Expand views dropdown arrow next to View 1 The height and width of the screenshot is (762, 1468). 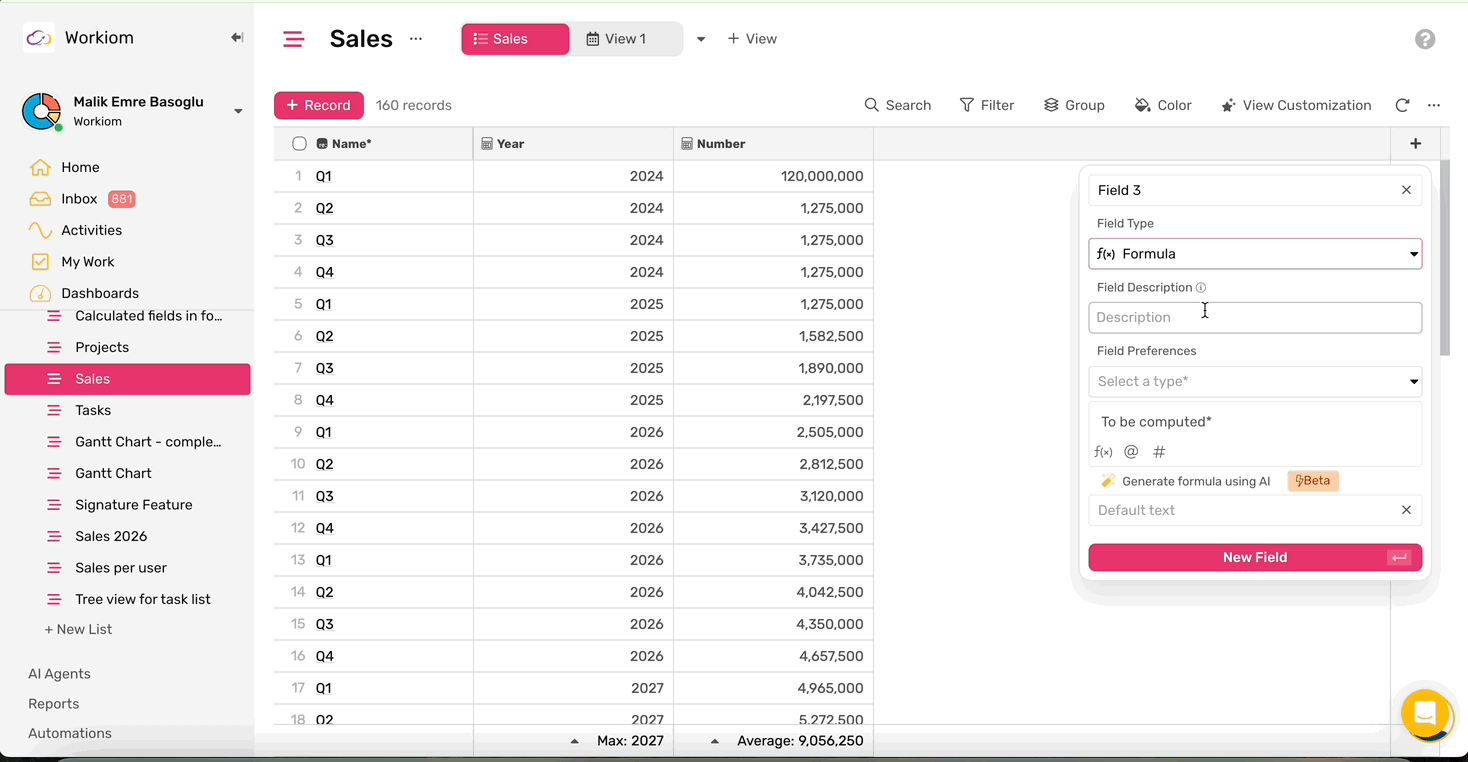(x=701, y=39)
